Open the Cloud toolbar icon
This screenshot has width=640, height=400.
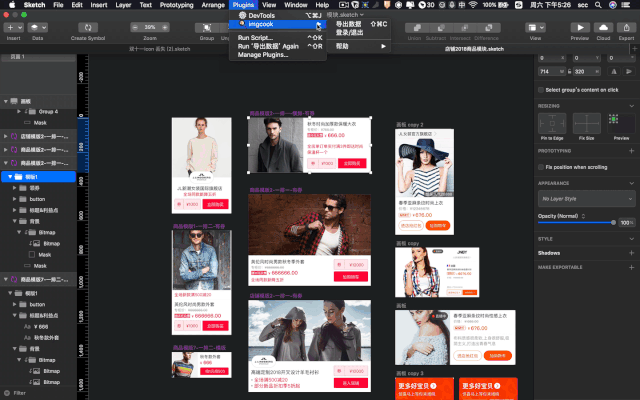pyautogui.click(x=603, y=27)
